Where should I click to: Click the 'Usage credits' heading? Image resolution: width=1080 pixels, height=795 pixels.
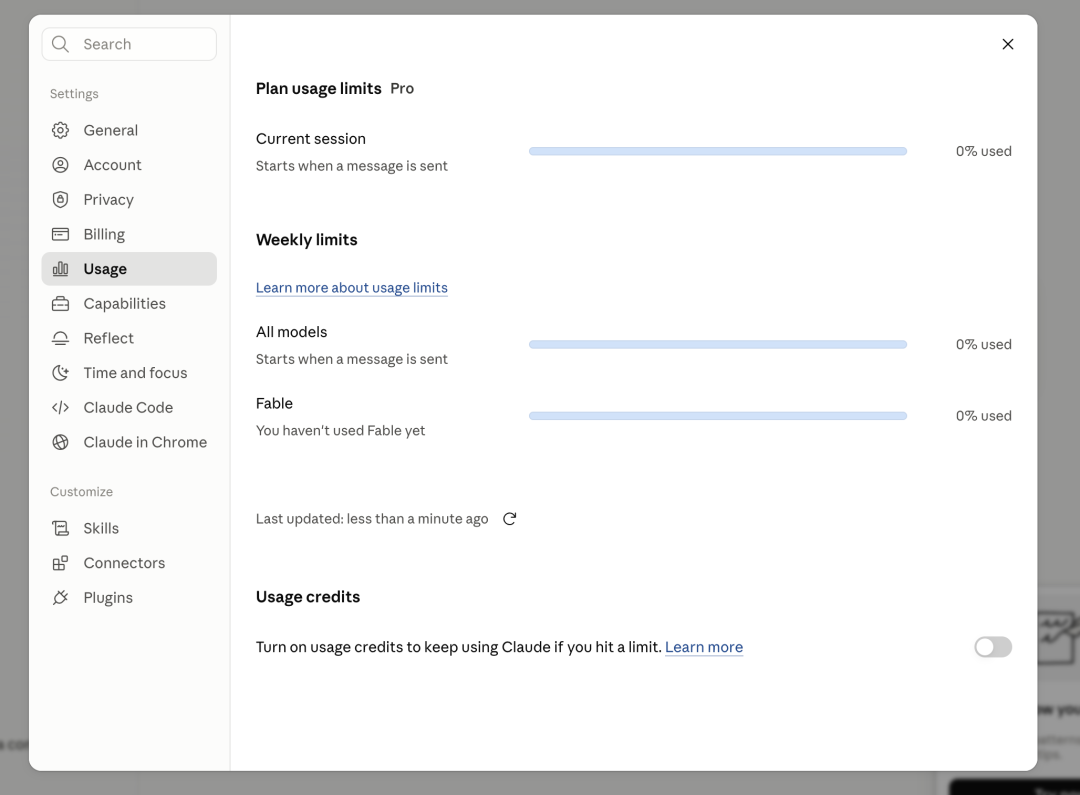[308, 597]
